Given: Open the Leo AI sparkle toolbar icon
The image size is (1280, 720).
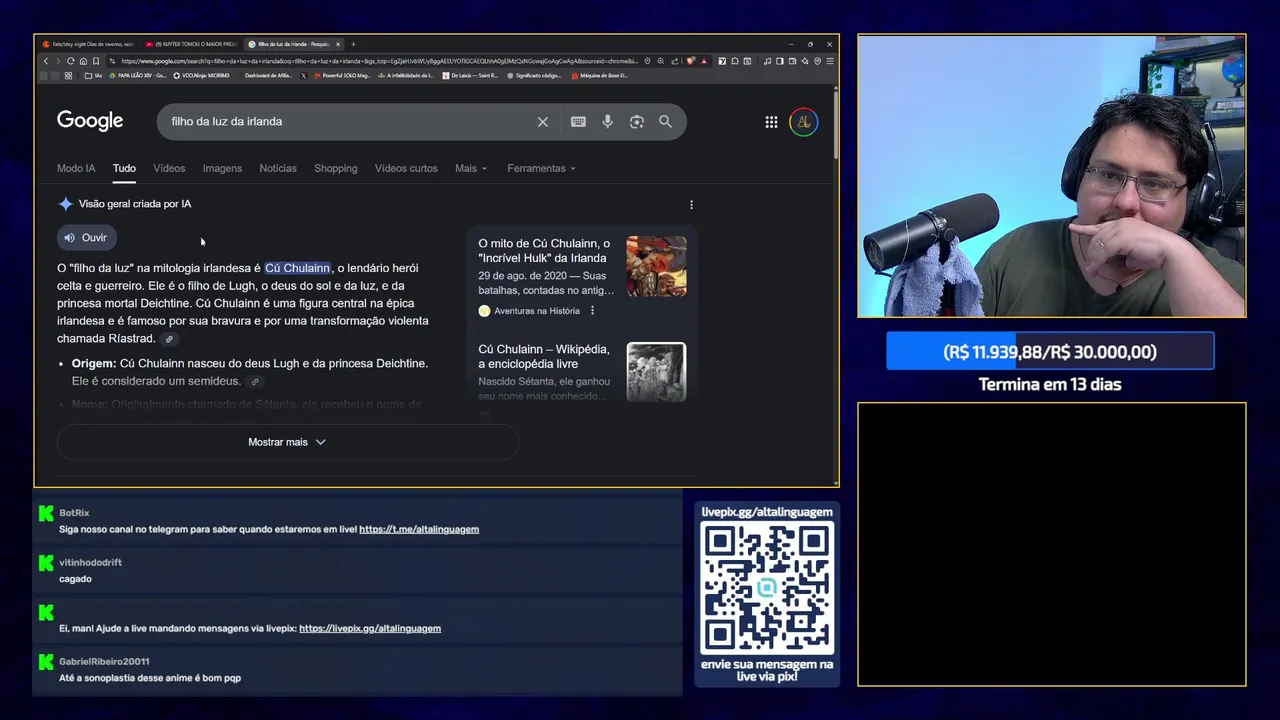Looking at the screenshot, I should (805, 61).
